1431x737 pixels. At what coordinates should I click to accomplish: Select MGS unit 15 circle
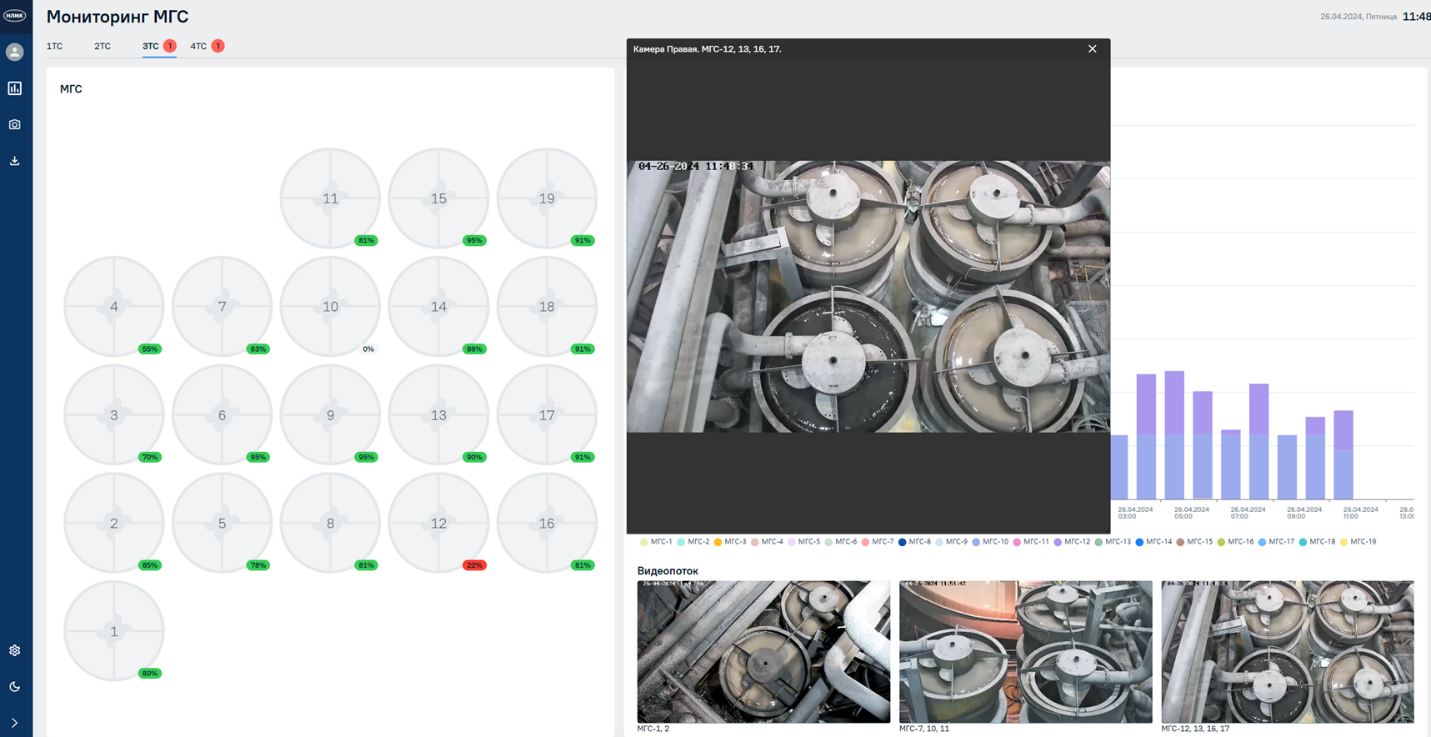click(438, 199)
